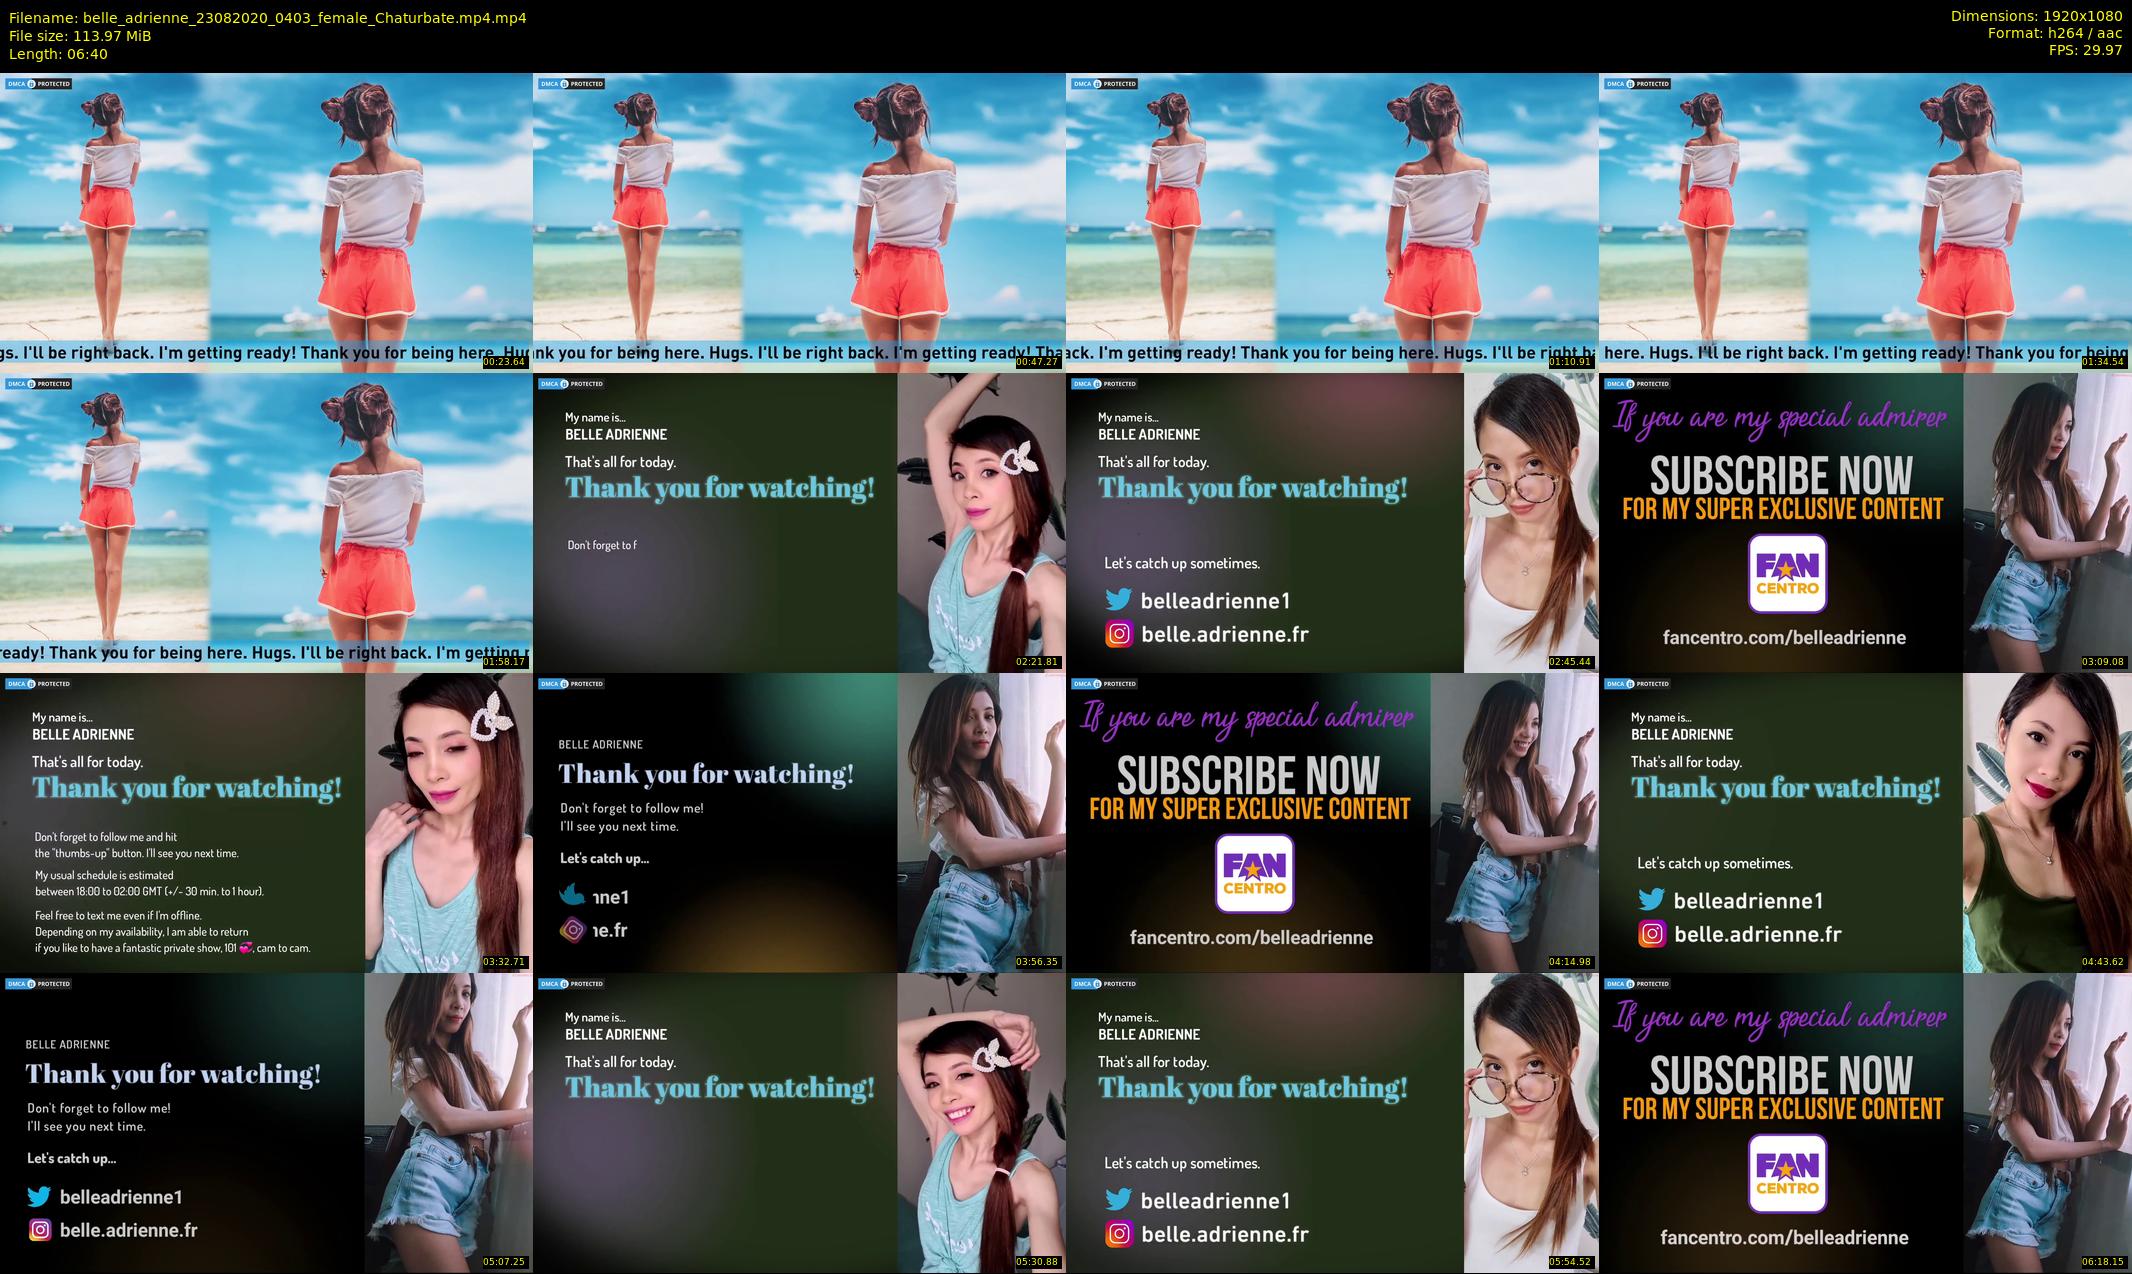Click the Instagram icon in the 05:07 thumbnail
Screen dimensions: 2132x1274
coord(40,1230)
